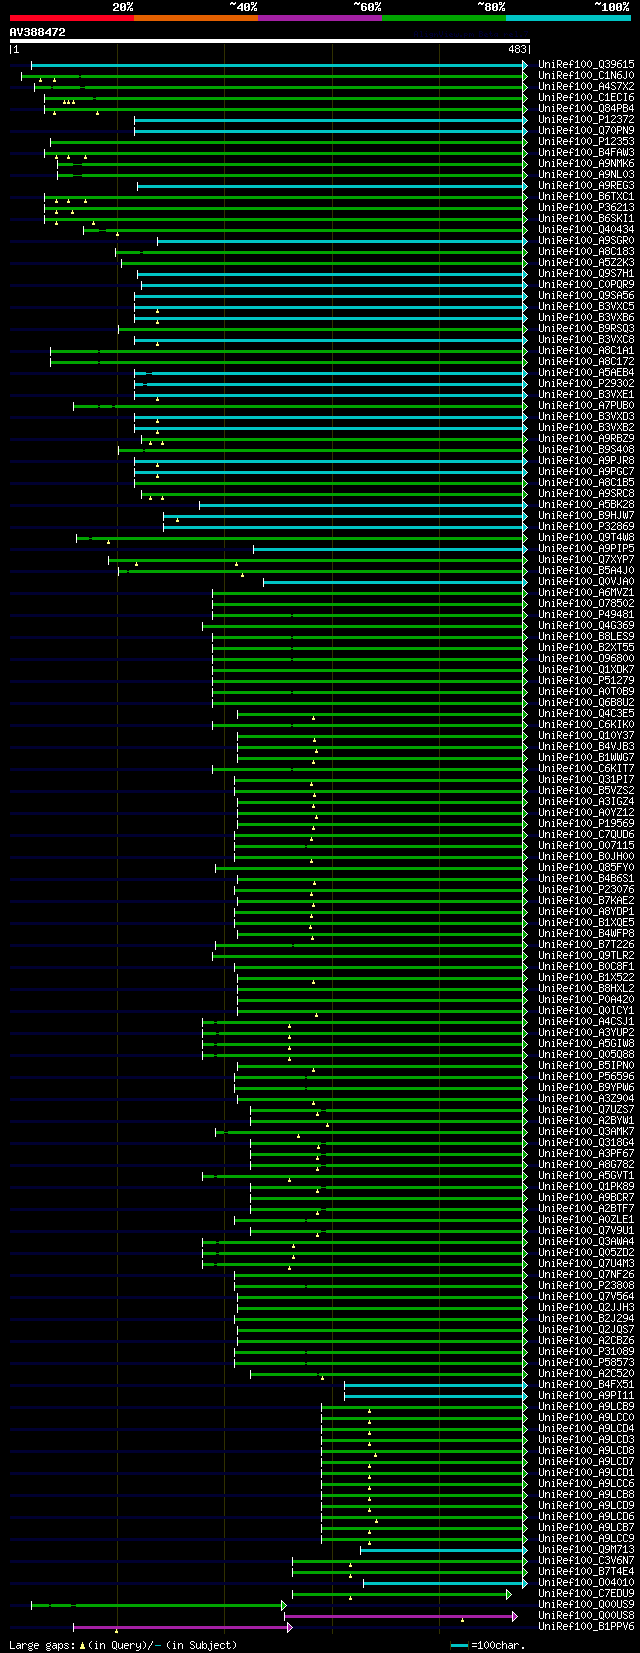Select the UniRef100_P49481 label

point(586,615)
